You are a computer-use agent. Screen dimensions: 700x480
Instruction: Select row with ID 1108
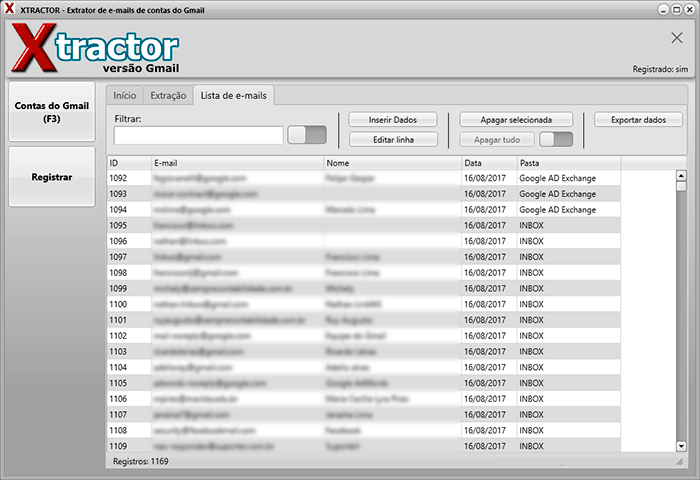pos(363,430)
